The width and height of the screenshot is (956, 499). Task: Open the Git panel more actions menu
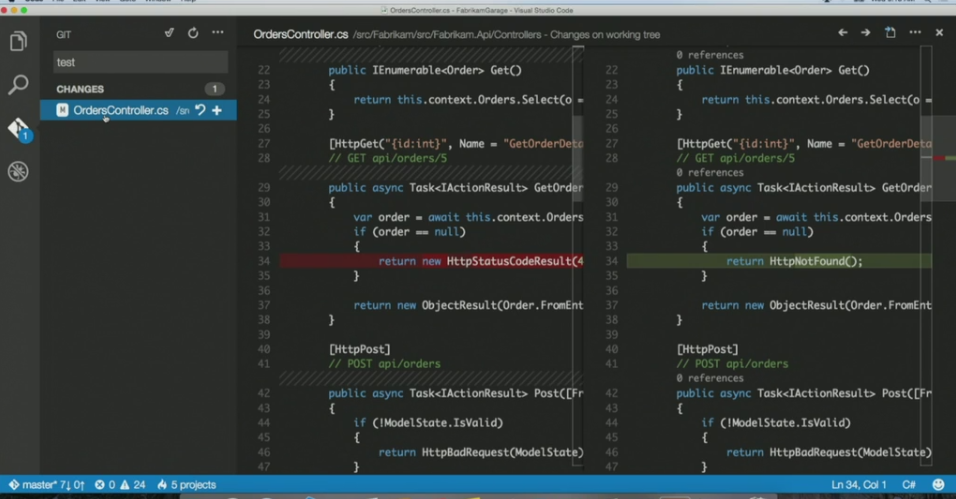pos(217,34)
